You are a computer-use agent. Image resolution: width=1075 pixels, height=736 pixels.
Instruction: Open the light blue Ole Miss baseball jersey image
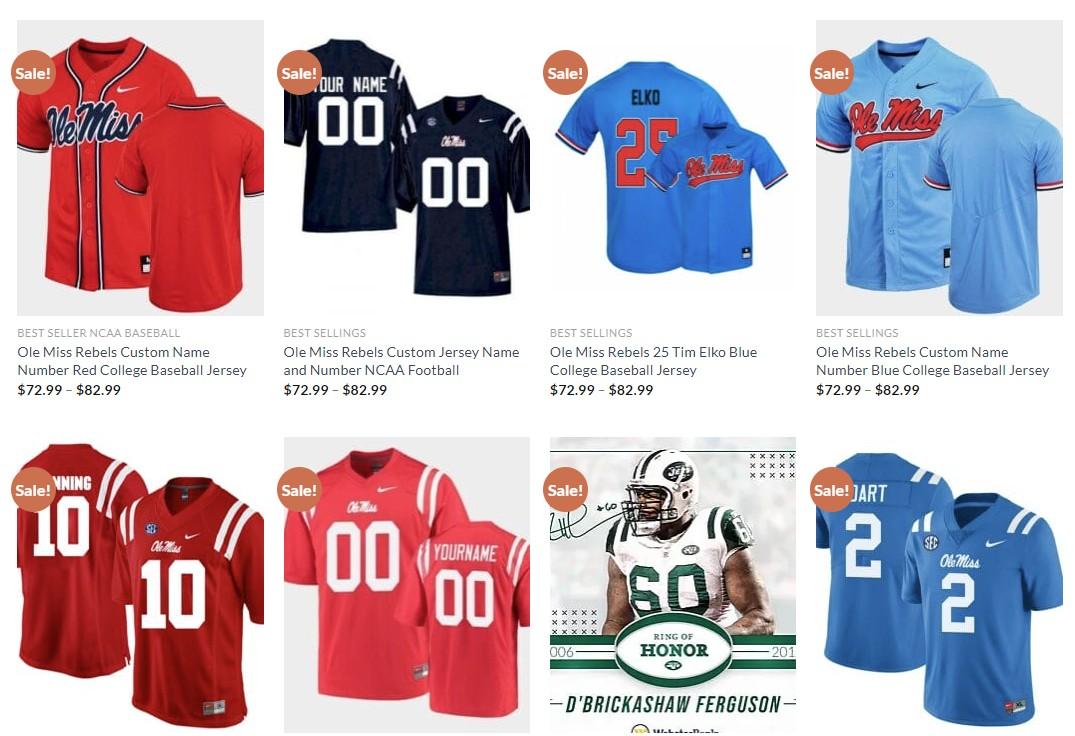point(939,168)
